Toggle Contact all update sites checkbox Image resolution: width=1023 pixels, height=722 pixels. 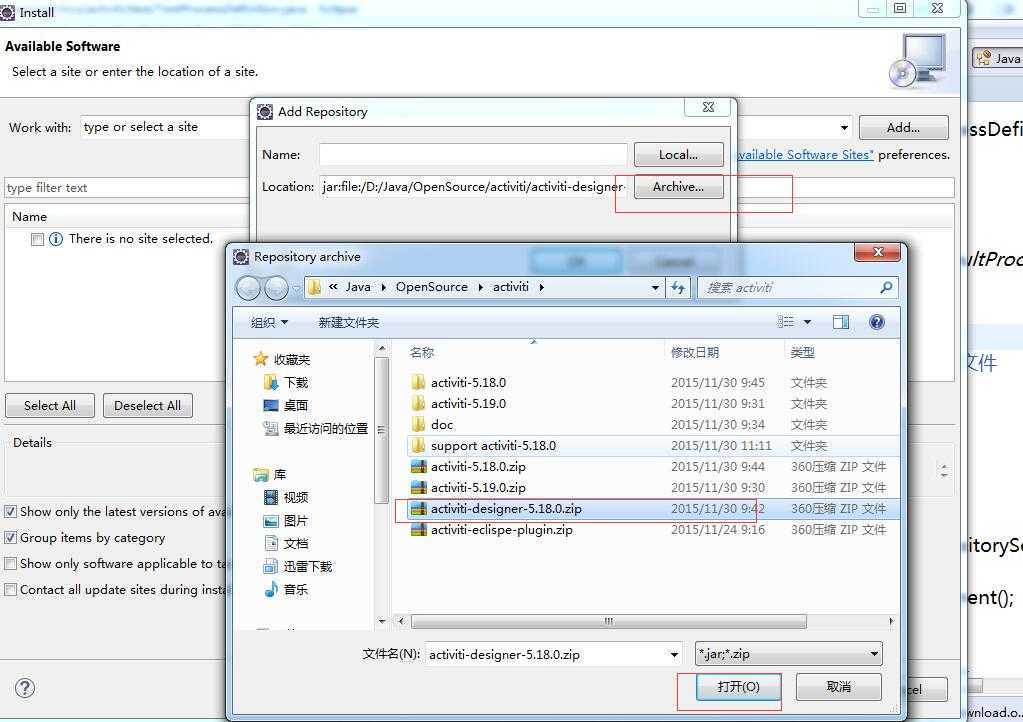[x=10, y=590]
